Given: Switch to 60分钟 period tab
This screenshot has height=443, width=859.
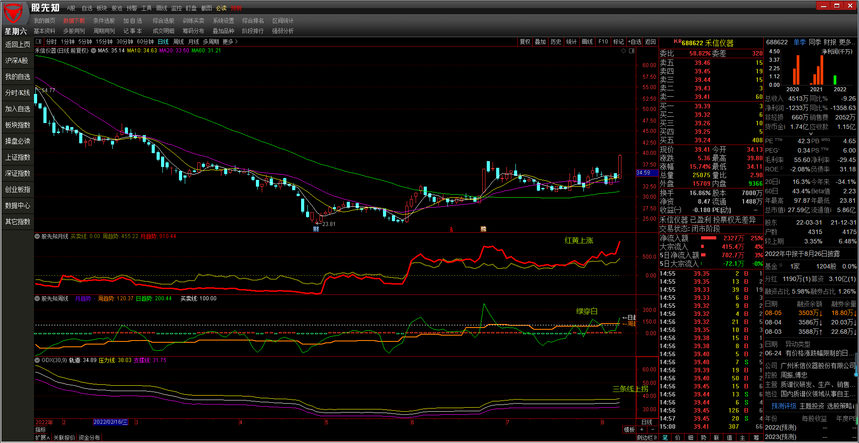Looking at the screenshot, I should (145, 42).
